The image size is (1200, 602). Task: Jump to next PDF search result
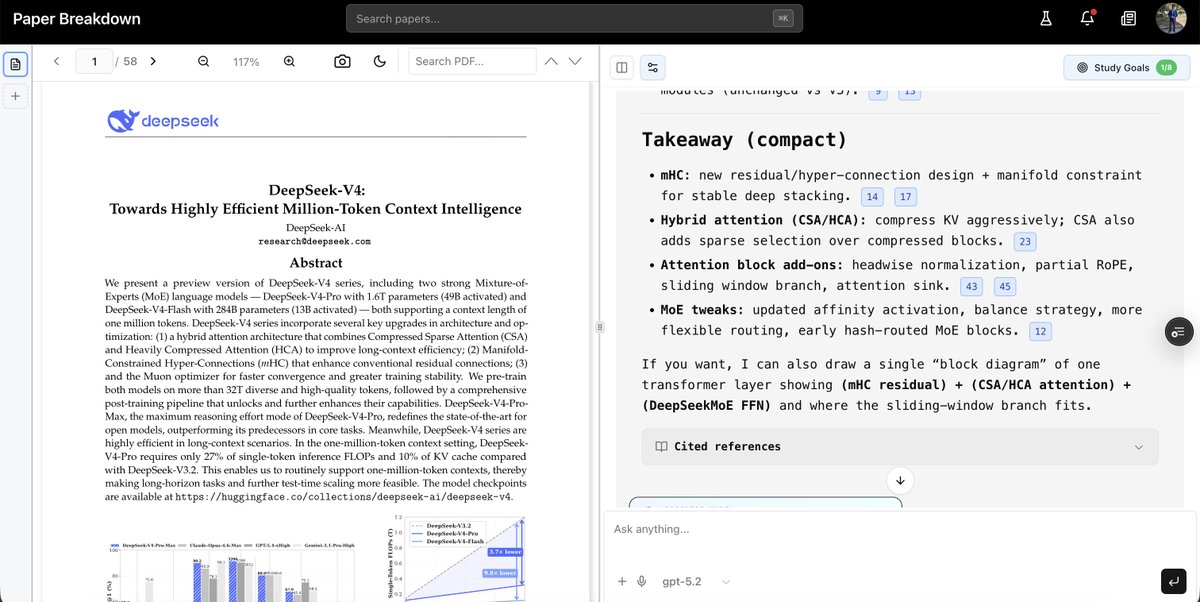(575, 61)
